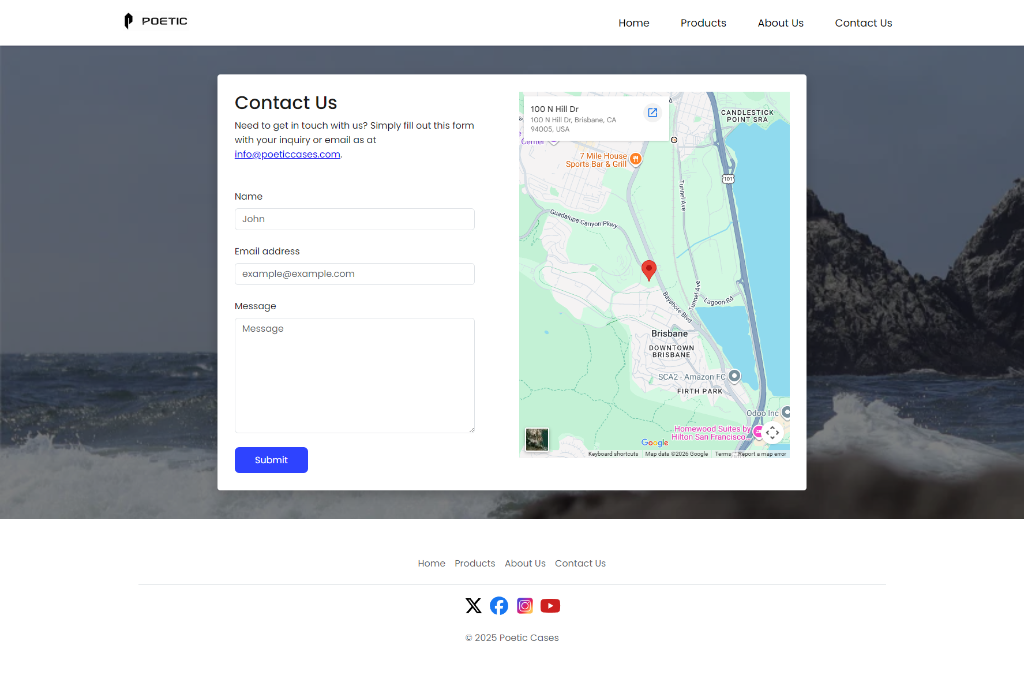Open Products in the top navigation
The image size is (1024, 677).
click(x=703, y=23)
